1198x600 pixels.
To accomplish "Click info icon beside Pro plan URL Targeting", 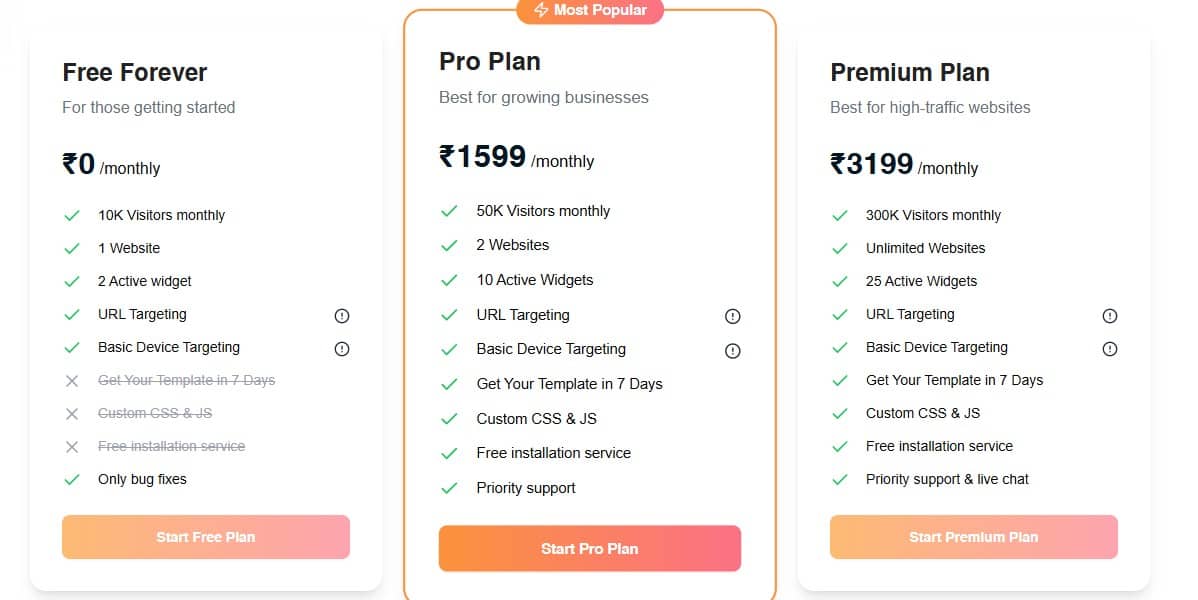I will [733, 317].
